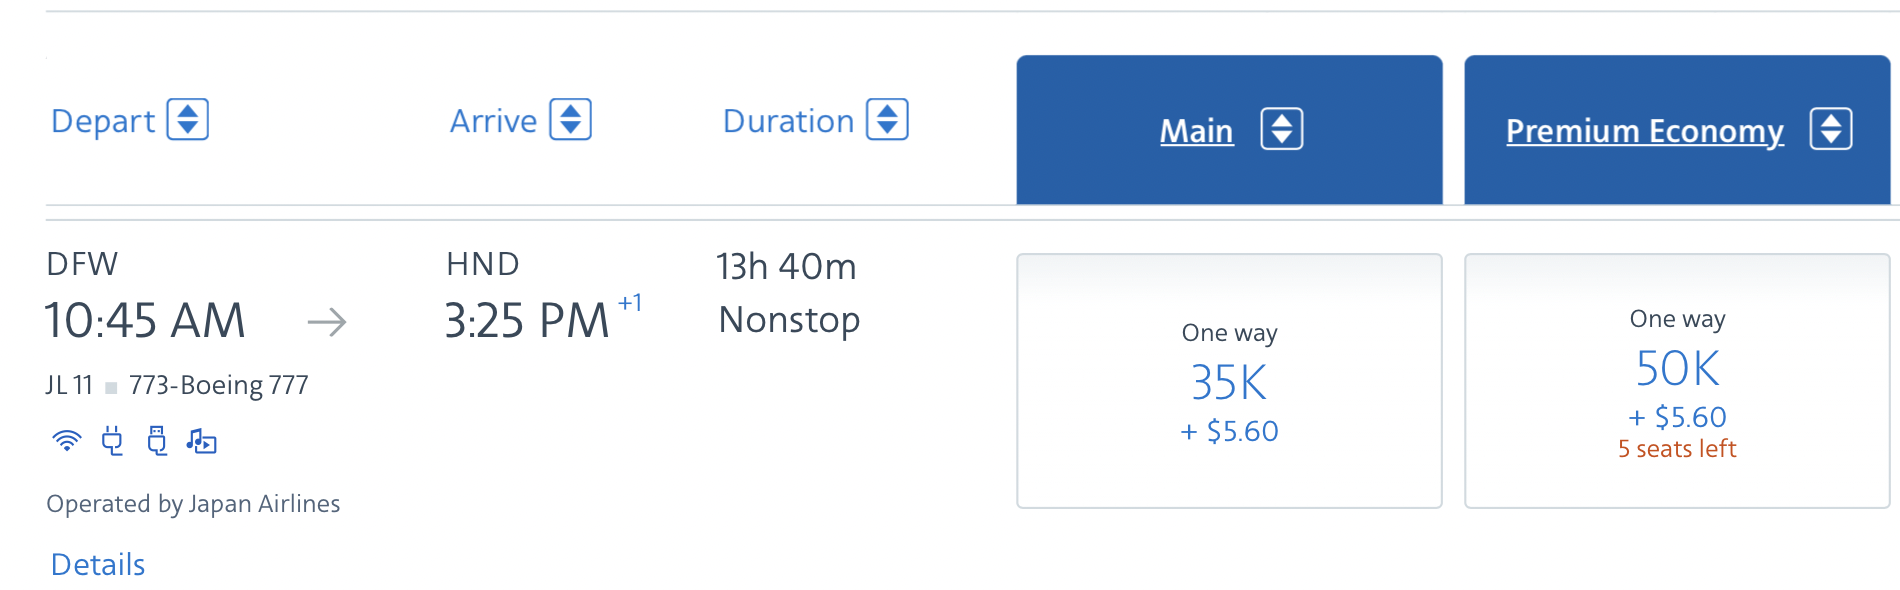Viewport: 1900px width, 590px height.
Task: Open flight Details link
Action: [x=98, y=565]
